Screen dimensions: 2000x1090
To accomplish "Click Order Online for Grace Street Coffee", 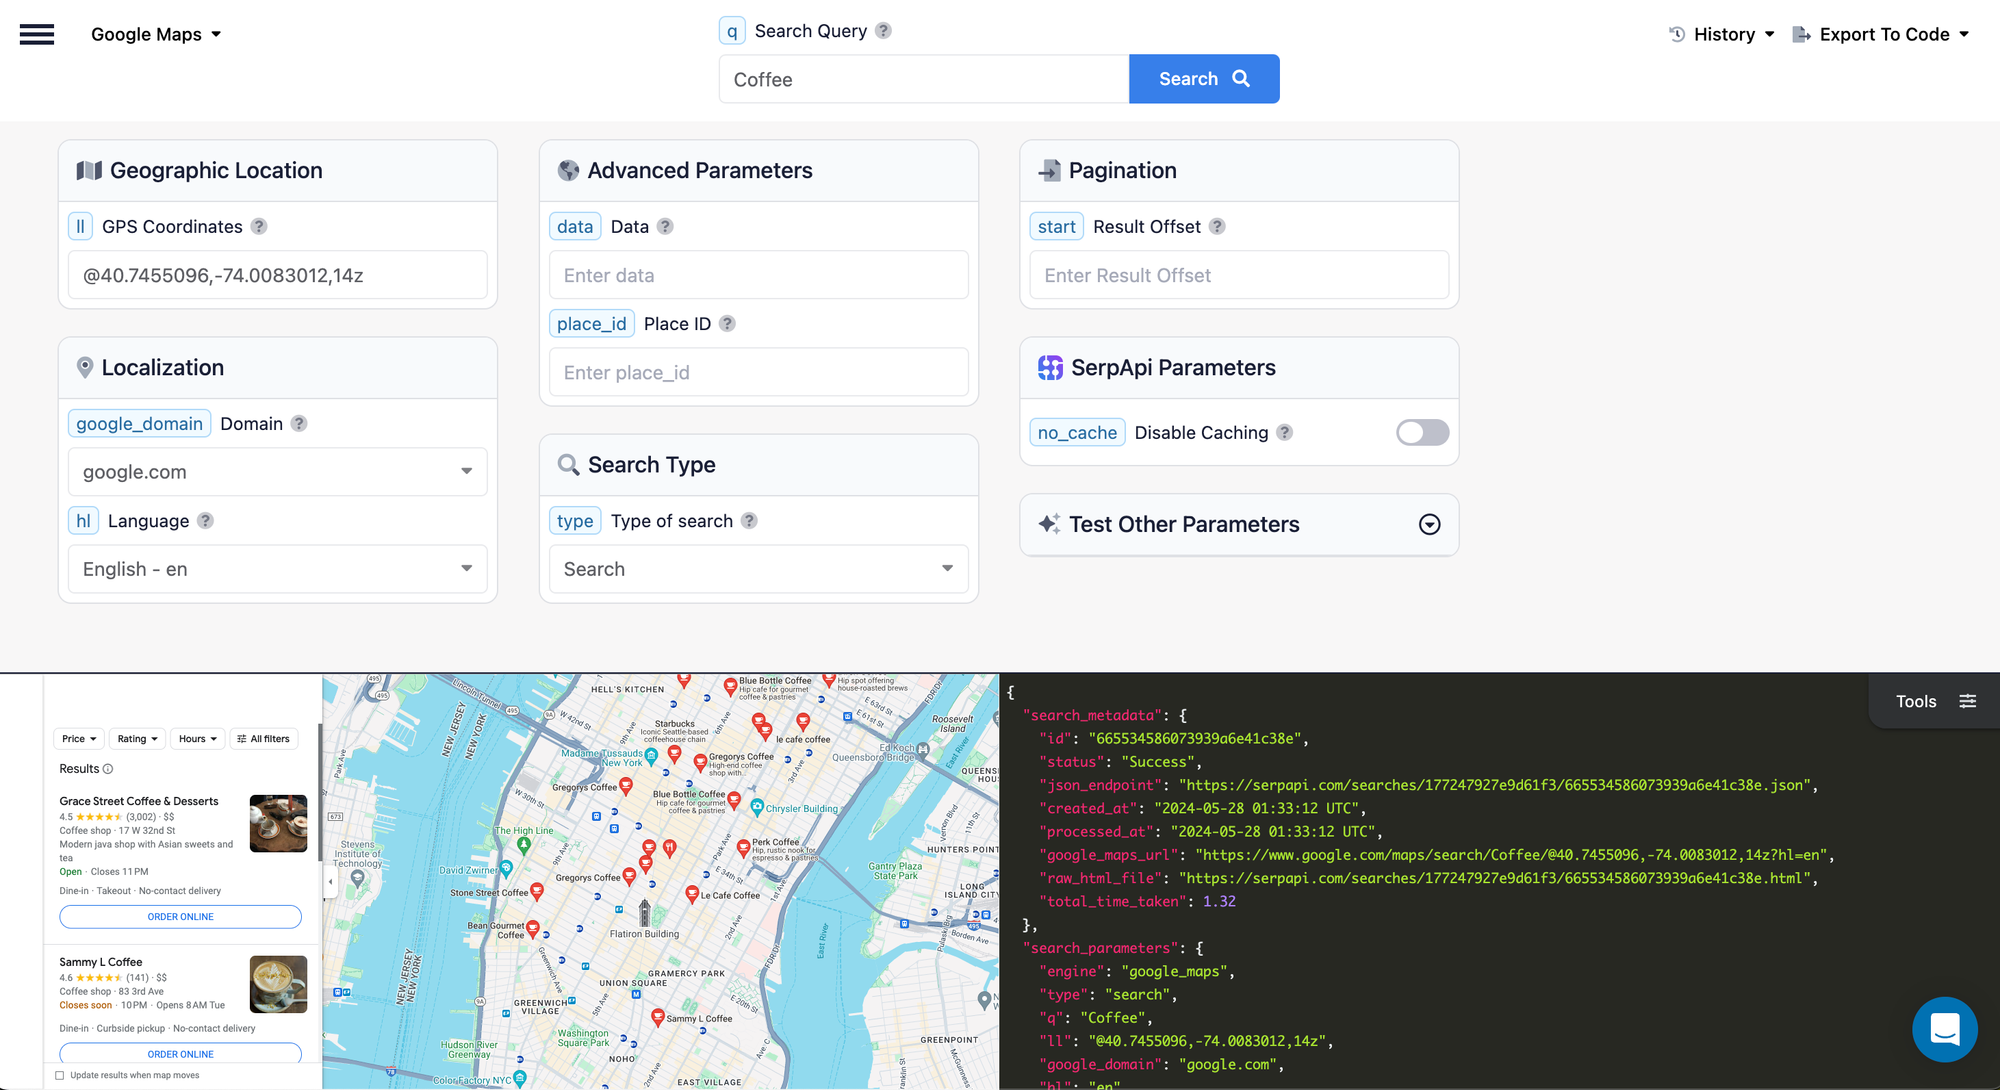I will [x=180, y=916].
